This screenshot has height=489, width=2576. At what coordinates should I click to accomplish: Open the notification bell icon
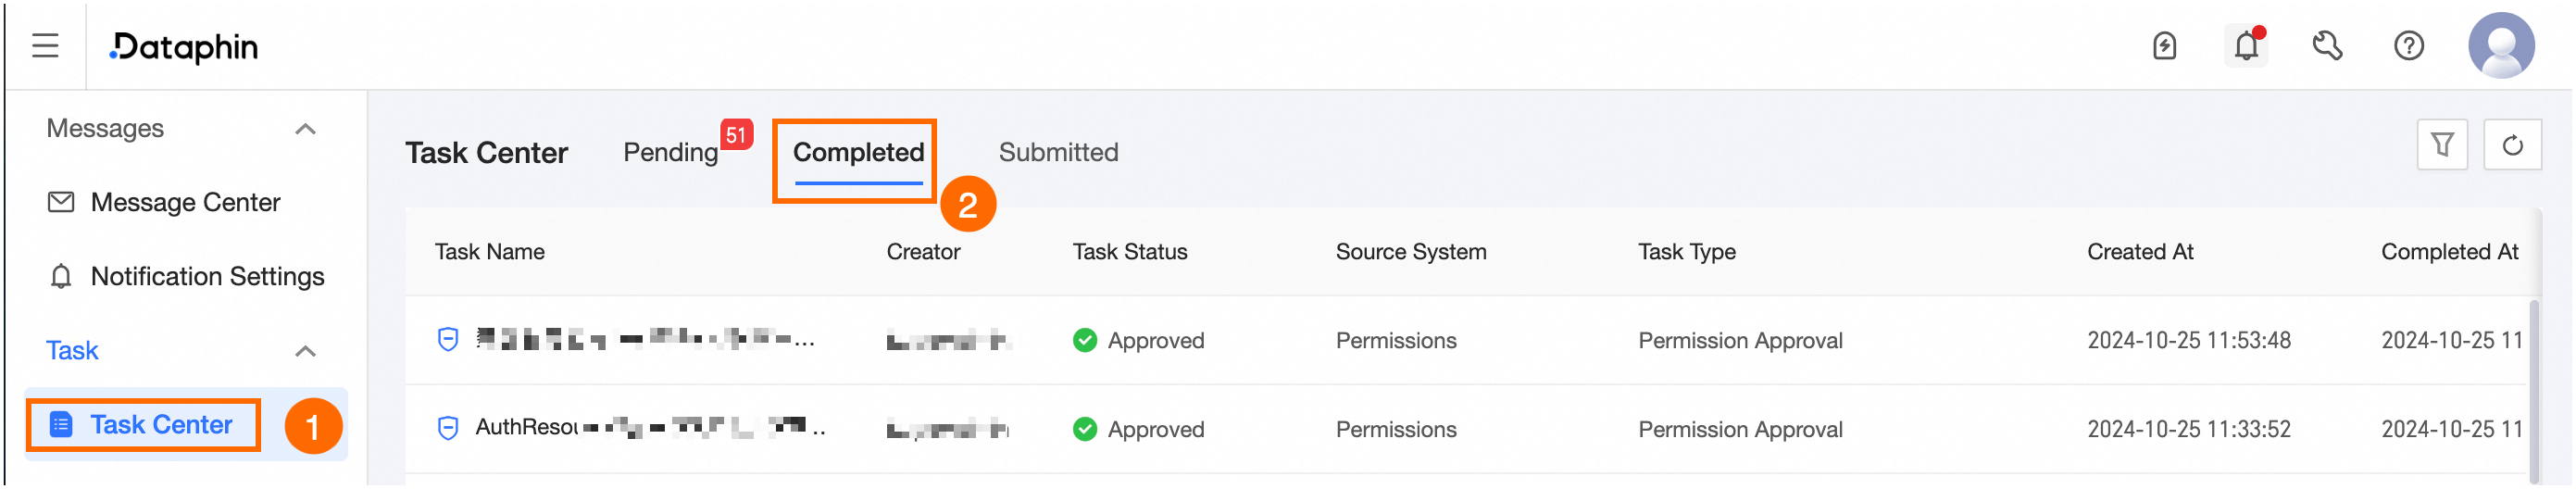[x=2247, y=46]
